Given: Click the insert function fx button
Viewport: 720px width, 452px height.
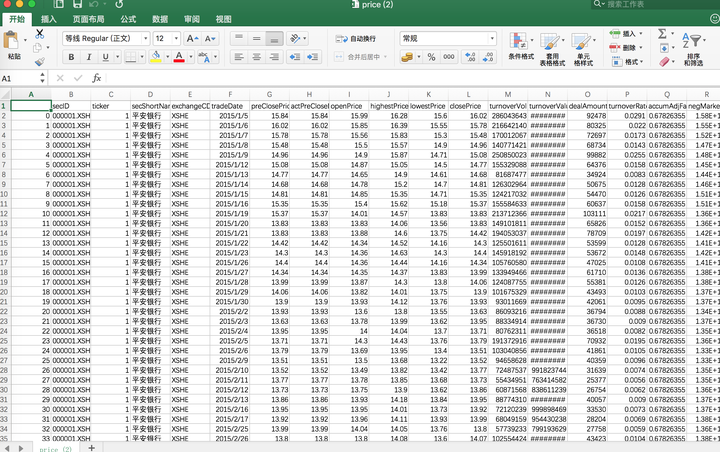Looking at the screenshot, I should 96,78.
